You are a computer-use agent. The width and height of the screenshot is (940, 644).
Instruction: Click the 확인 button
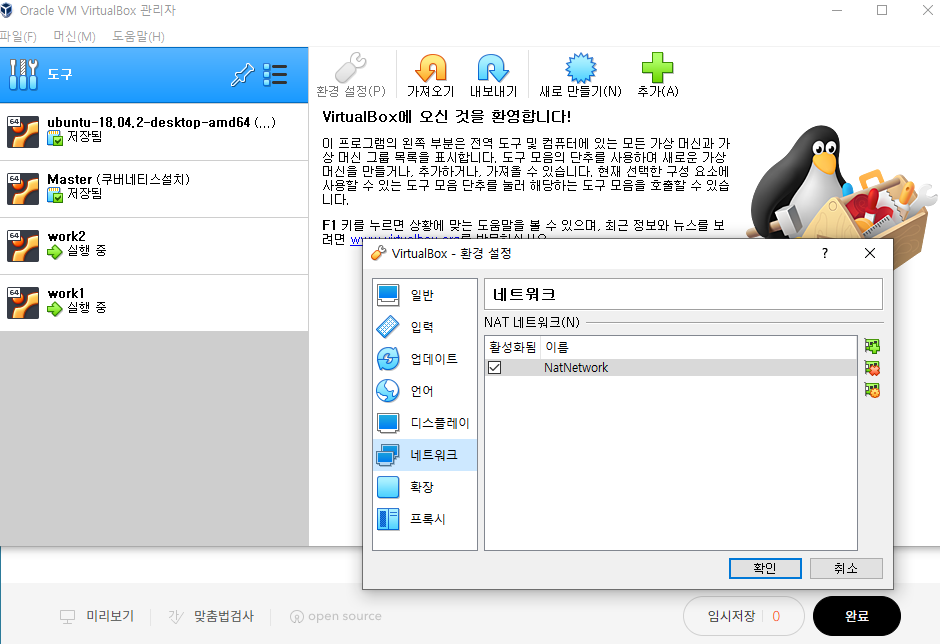pyautogui.click(x=765, y=568)
